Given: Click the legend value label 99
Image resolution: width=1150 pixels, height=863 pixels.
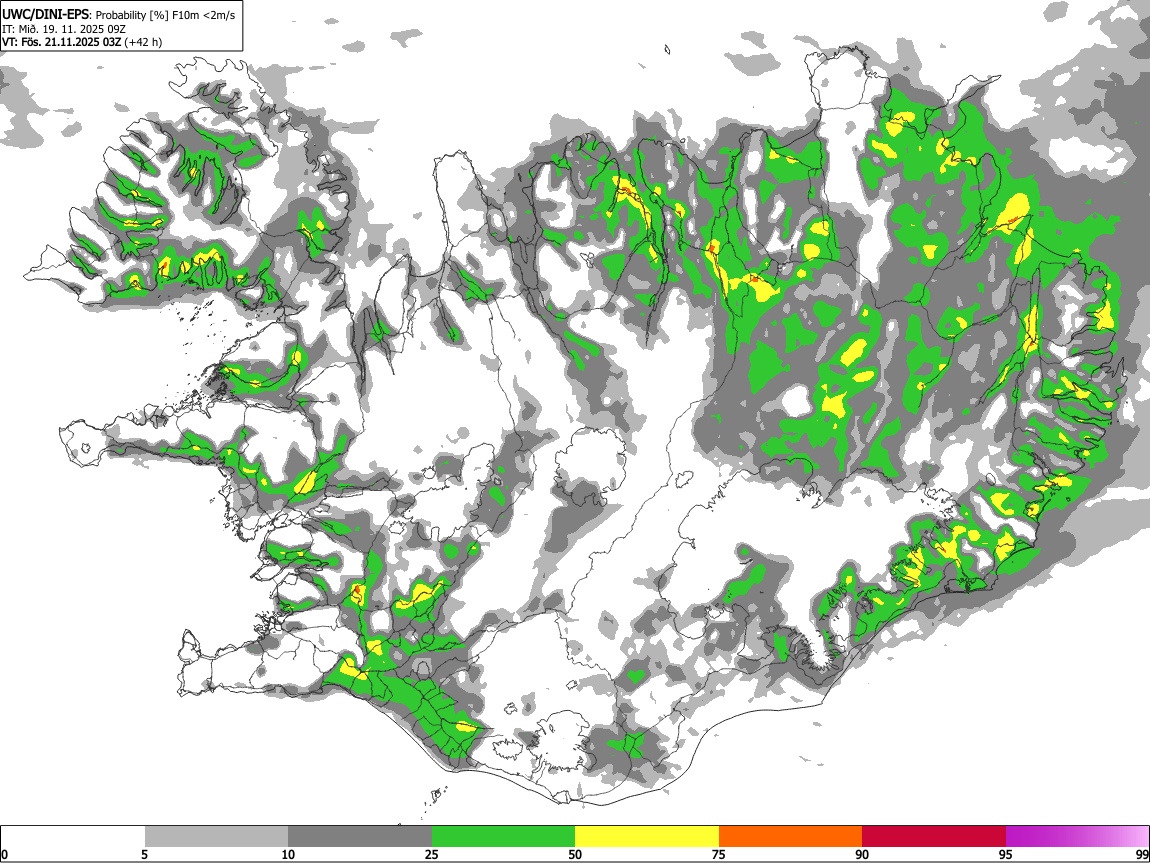Looking at the screenshot, I should [x=1141, y=854].
